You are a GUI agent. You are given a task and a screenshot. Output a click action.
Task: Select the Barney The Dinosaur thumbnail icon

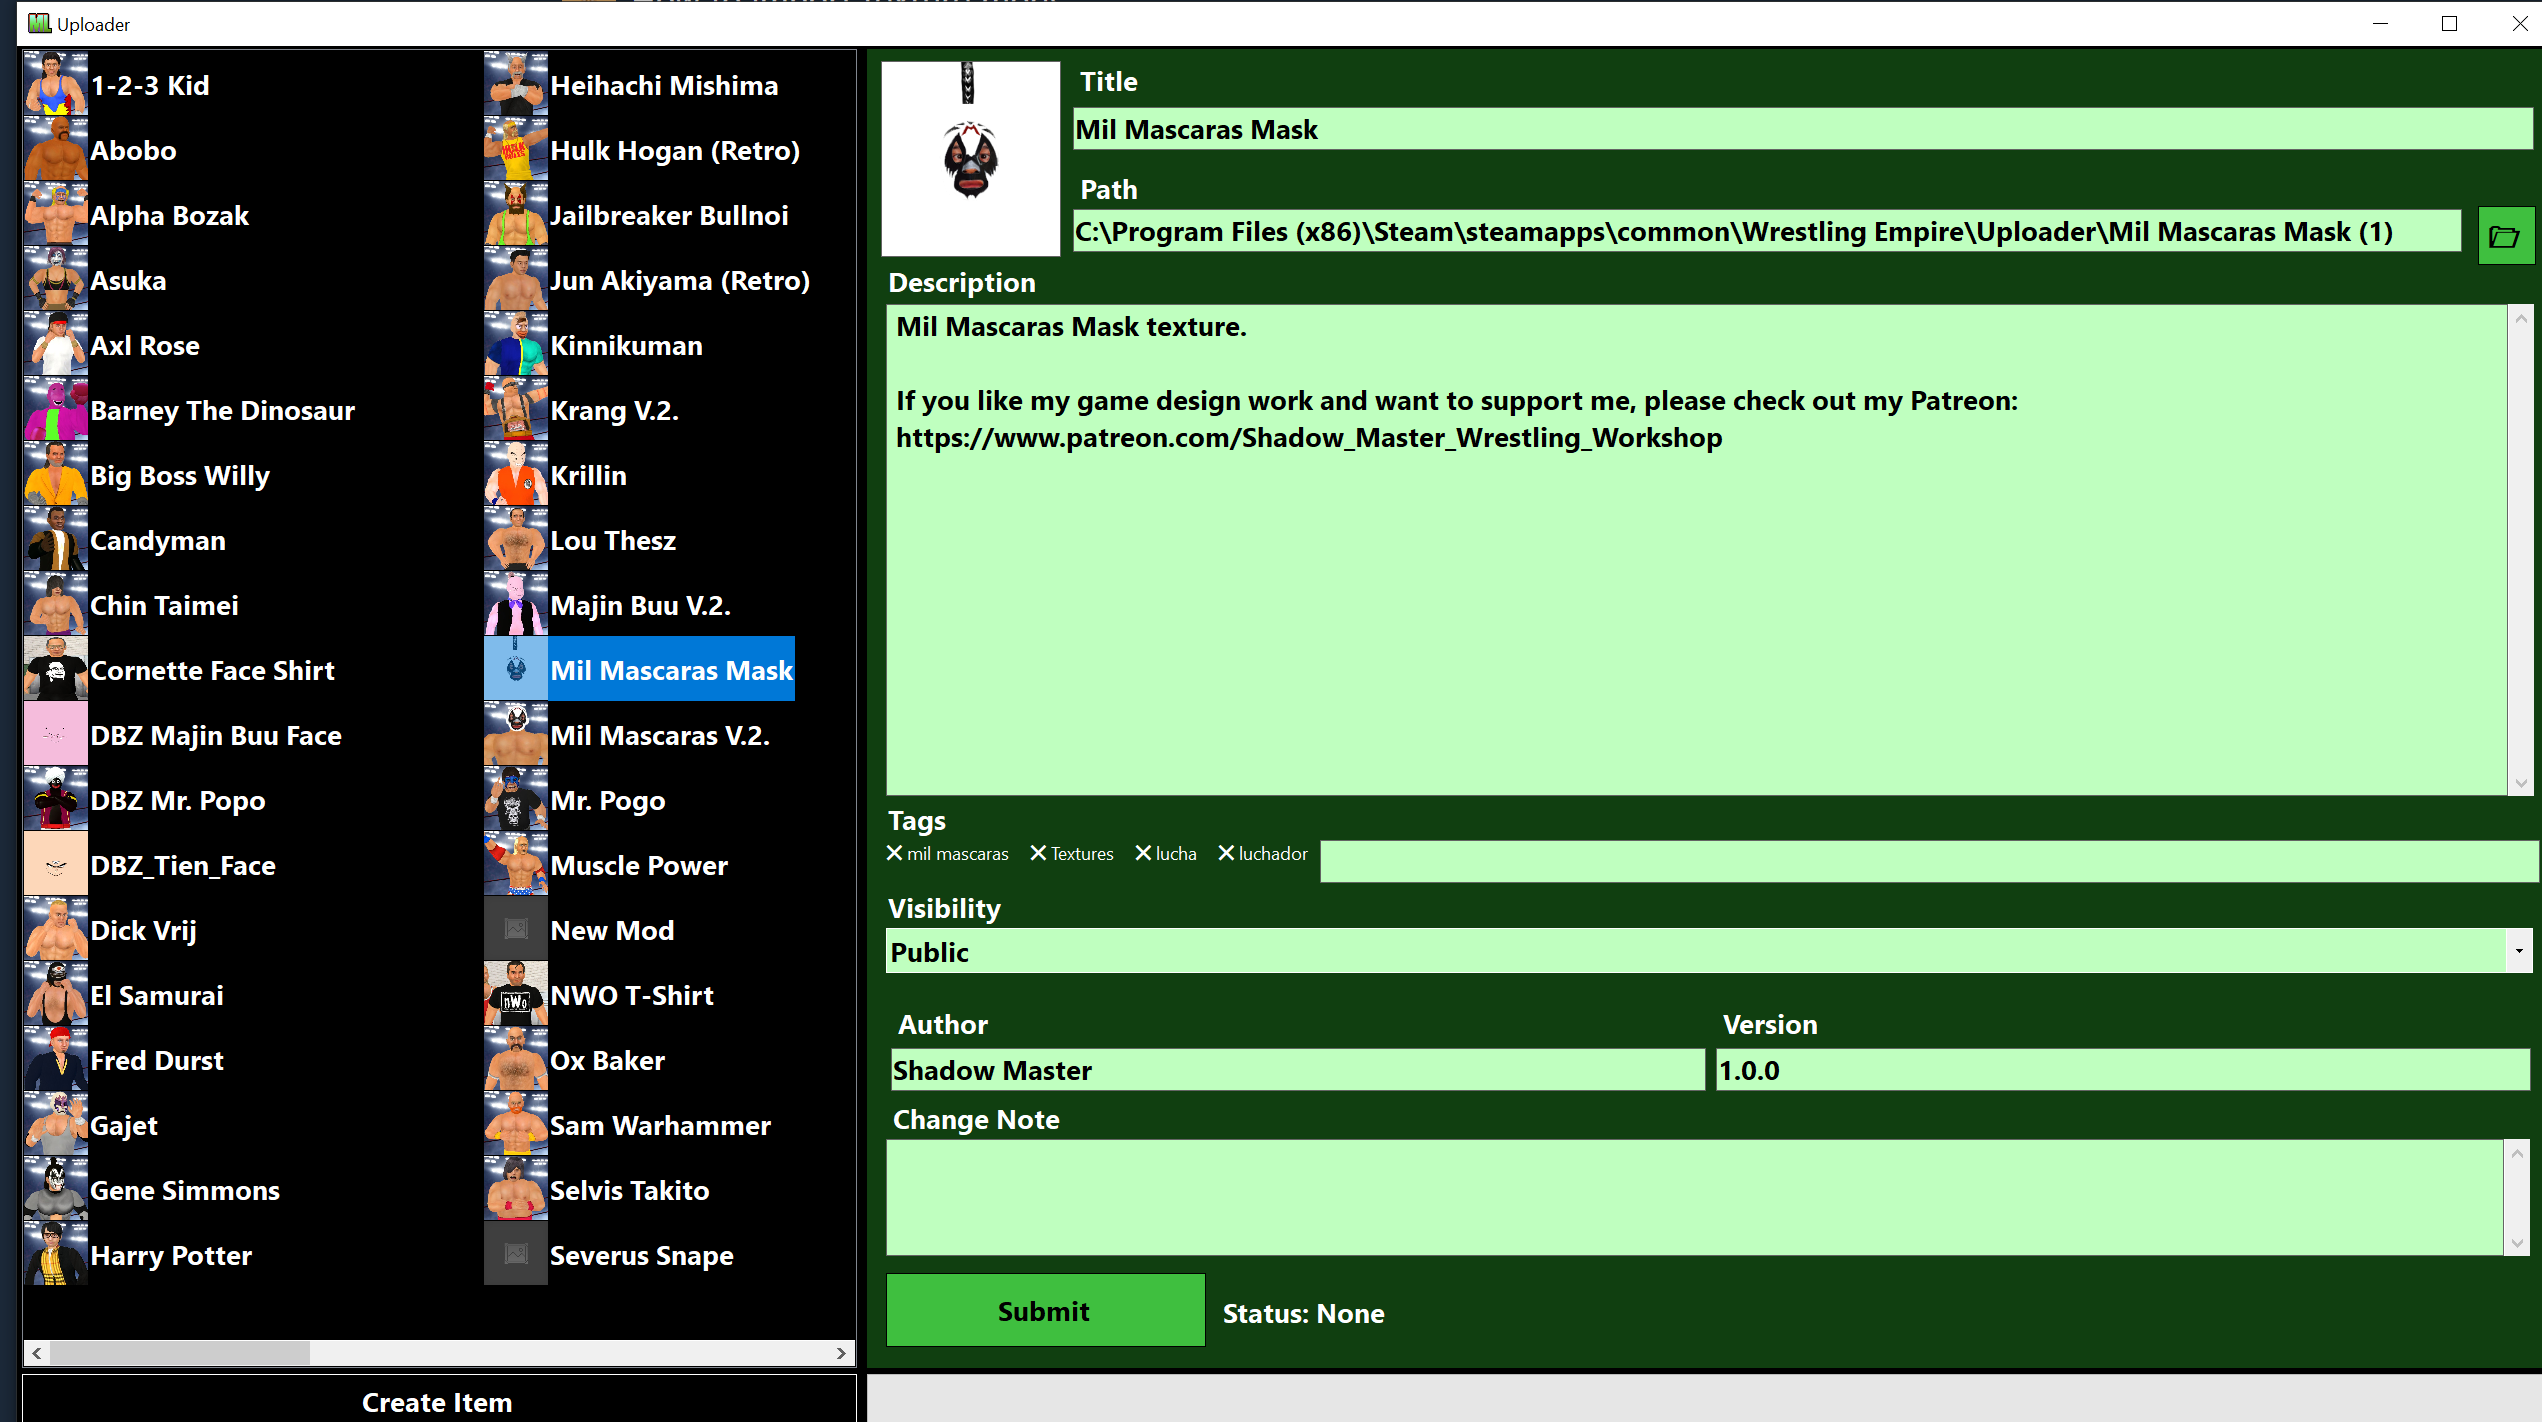56,410
